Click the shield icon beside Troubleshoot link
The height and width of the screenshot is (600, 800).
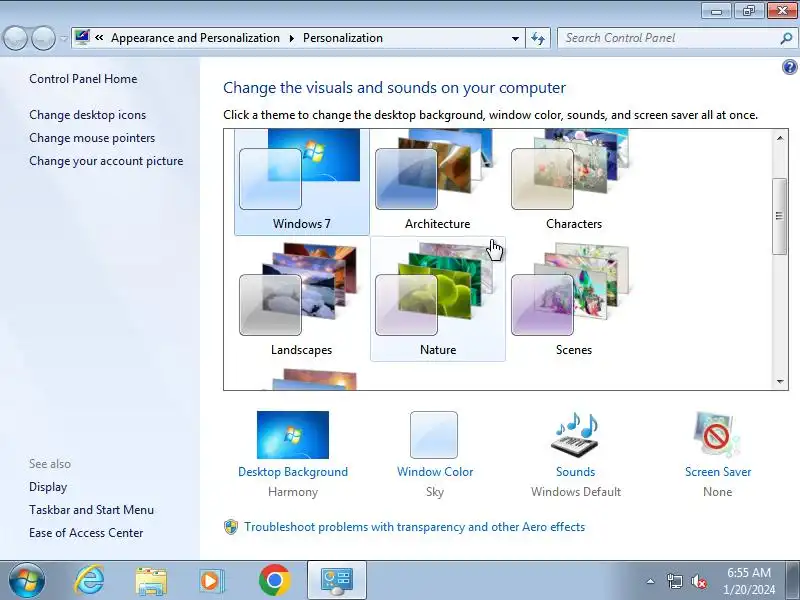tap(231, 527)
